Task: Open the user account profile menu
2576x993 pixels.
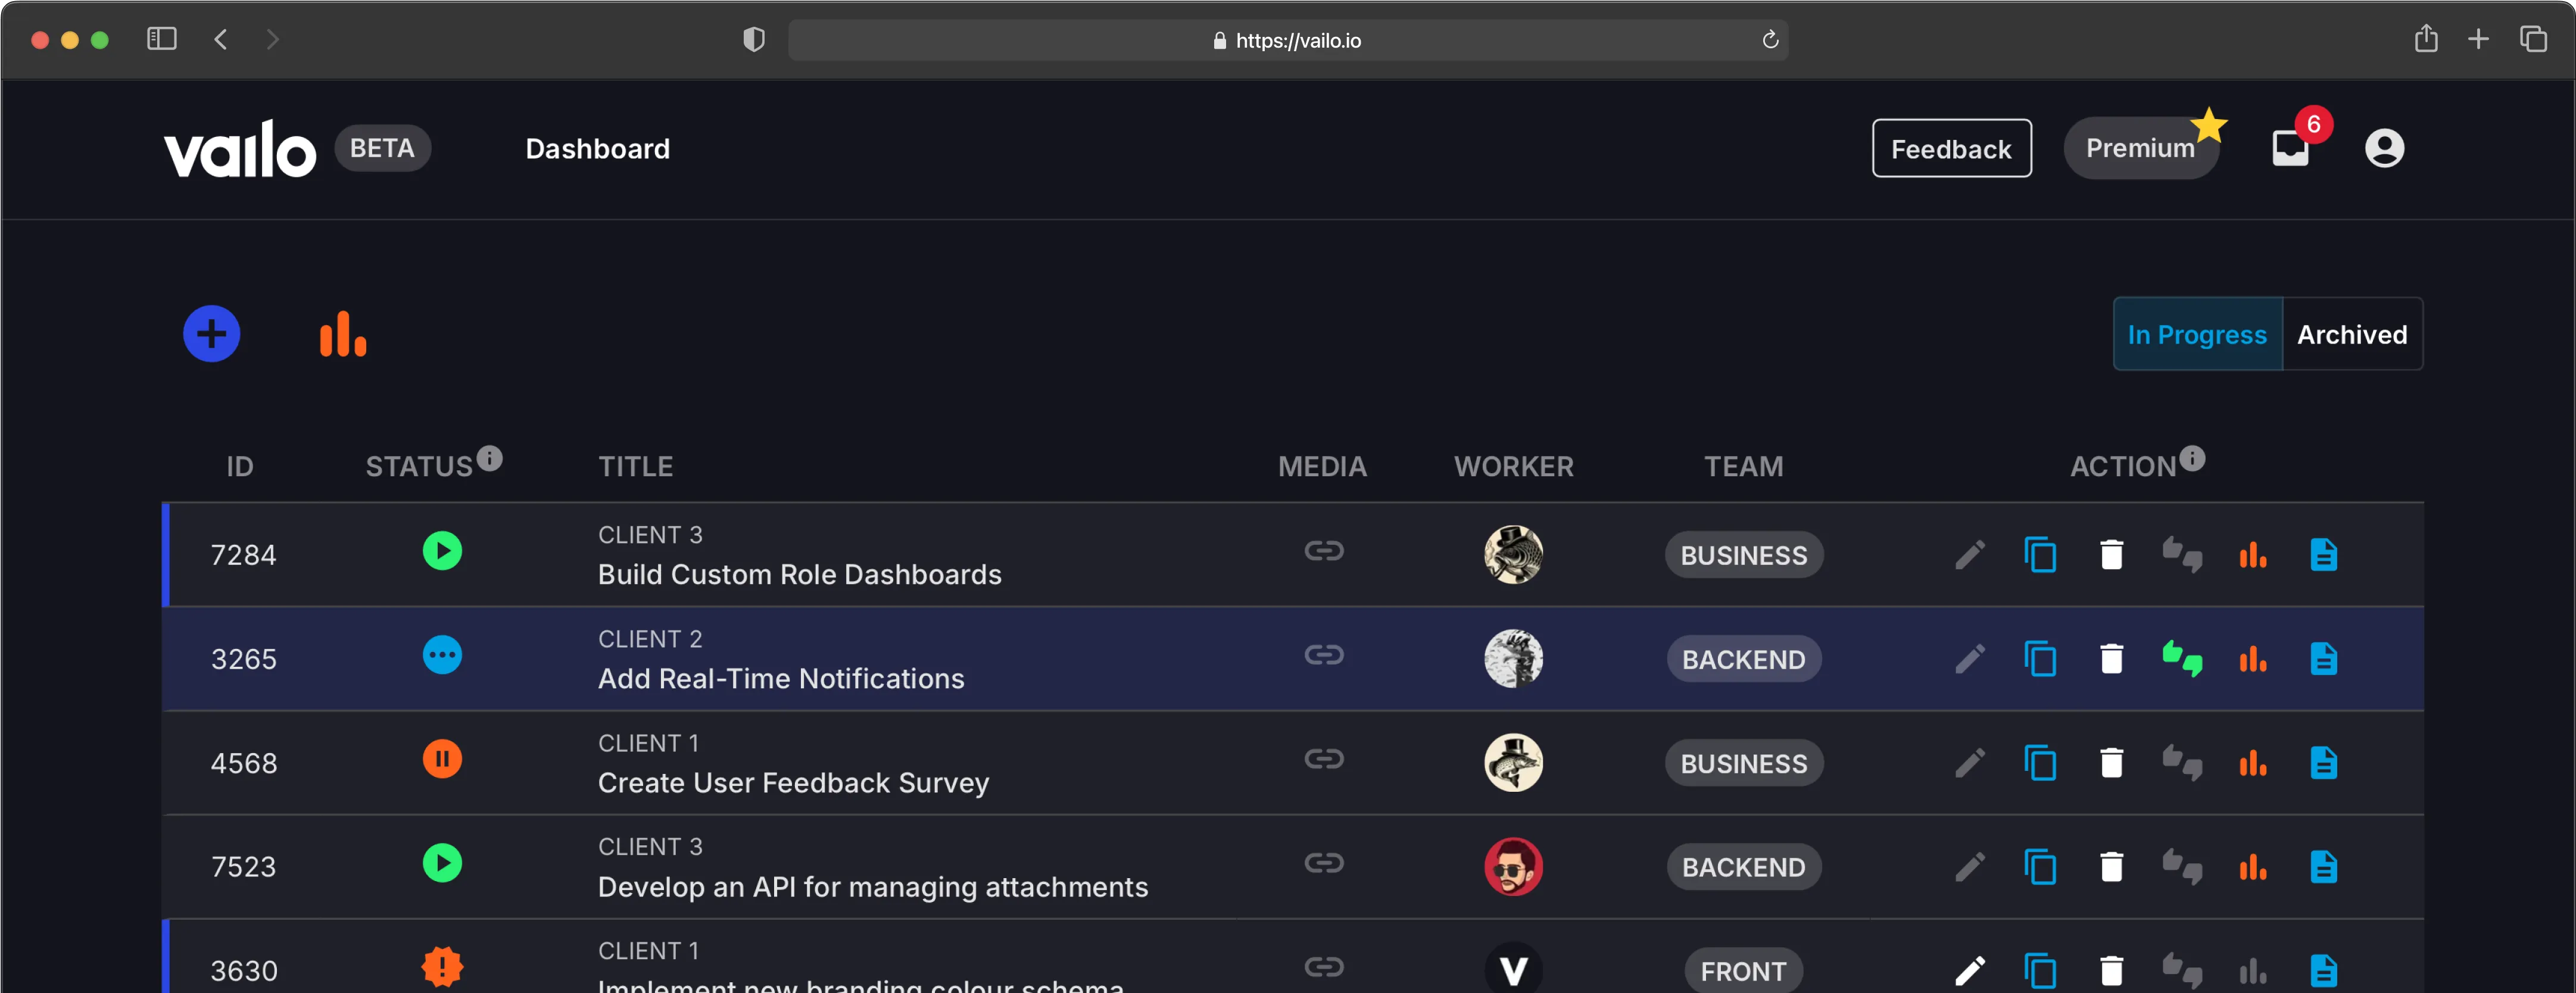Action: pyautogui.click(x=2384, y=148)
